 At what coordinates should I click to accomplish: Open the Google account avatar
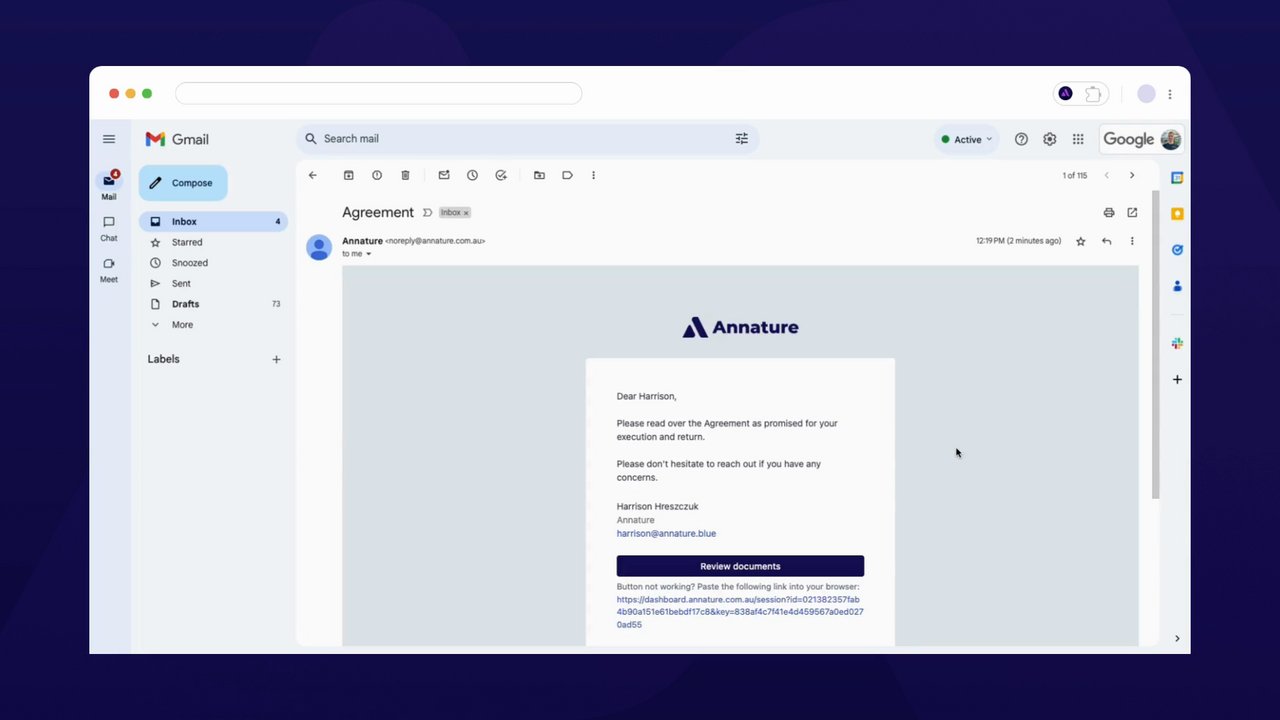coord(1171,139)
